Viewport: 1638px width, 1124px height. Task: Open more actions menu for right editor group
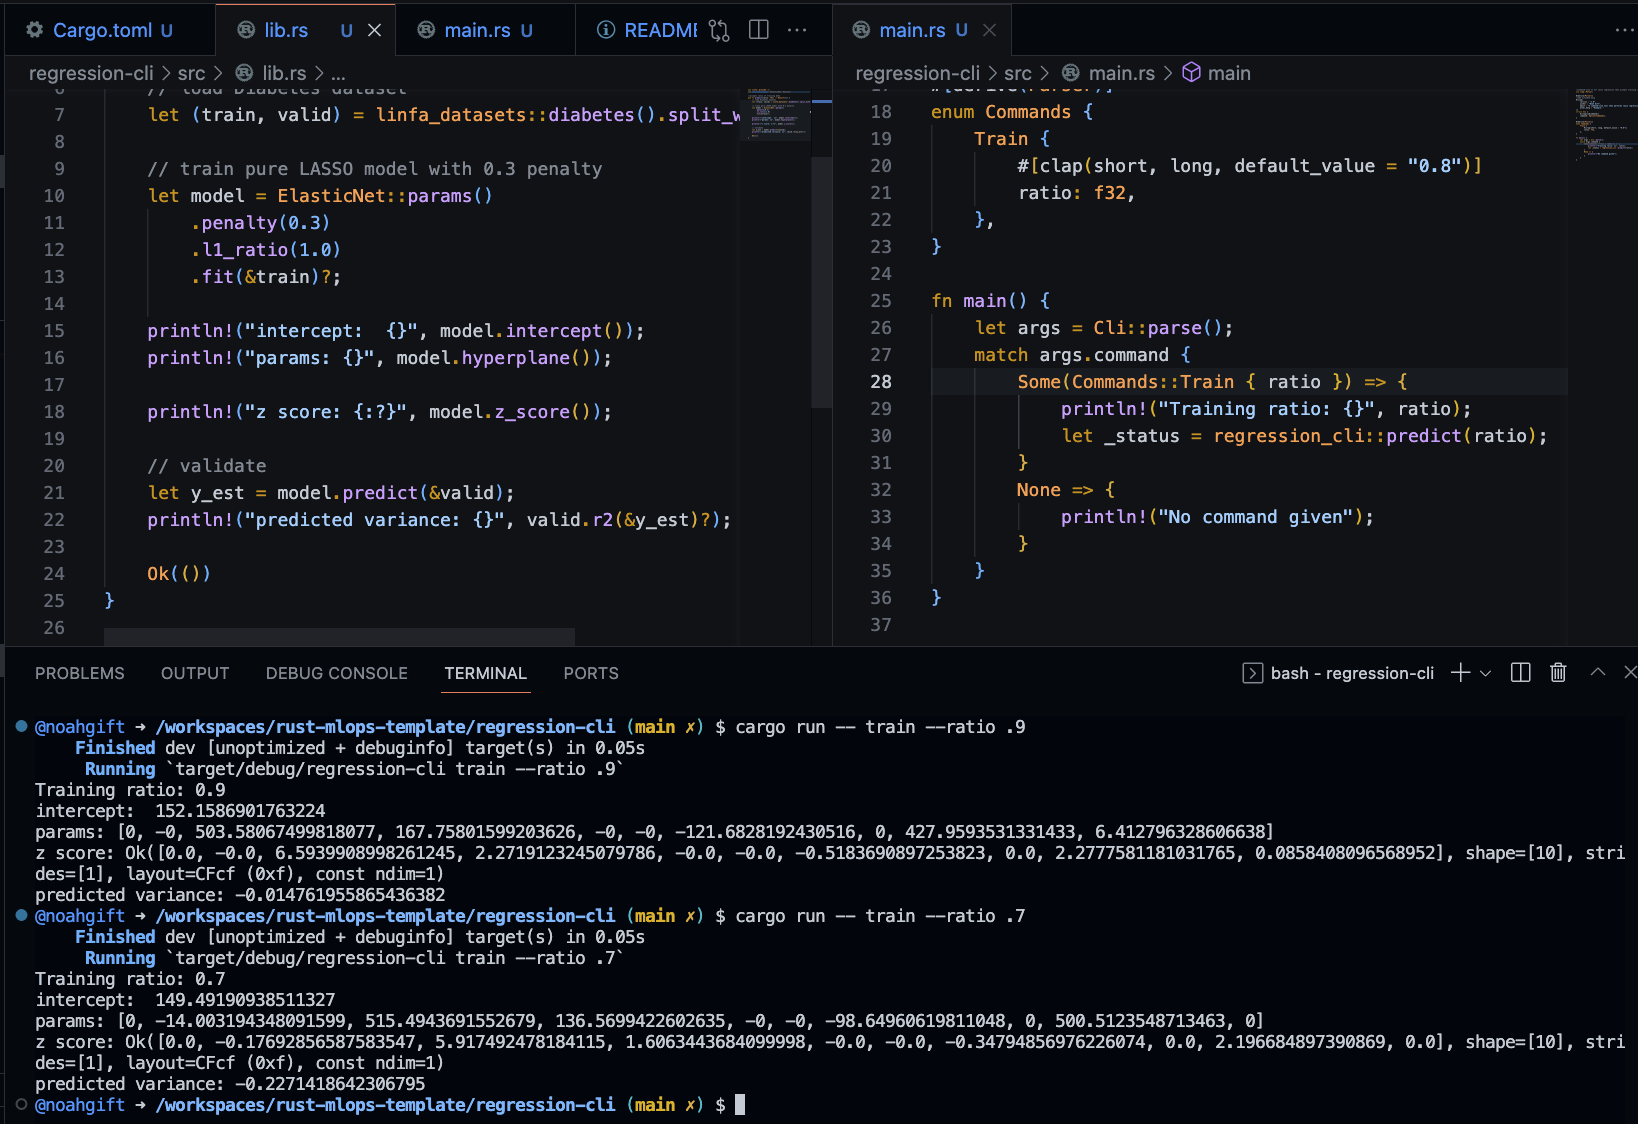click(1624, 30)
